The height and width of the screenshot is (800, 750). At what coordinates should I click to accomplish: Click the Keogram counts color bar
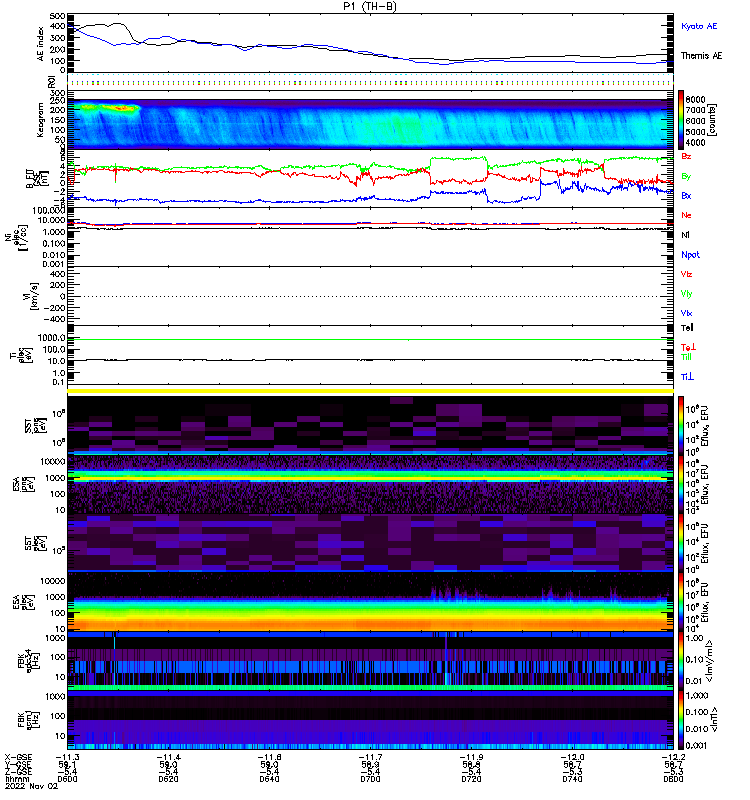click(x=681, y=119)
